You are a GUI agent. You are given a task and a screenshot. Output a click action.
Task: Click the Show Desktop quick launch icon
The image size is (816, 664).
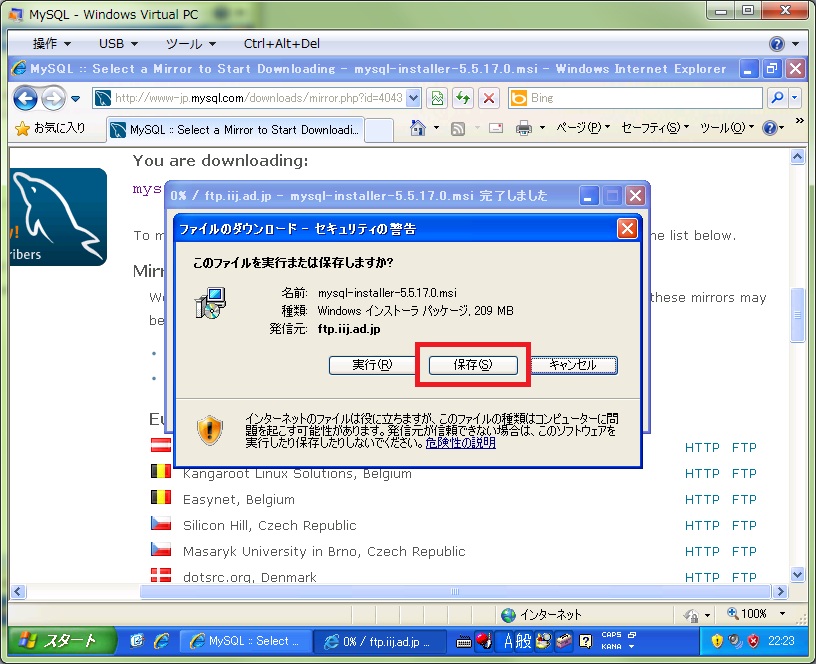[x=137, y=641]
